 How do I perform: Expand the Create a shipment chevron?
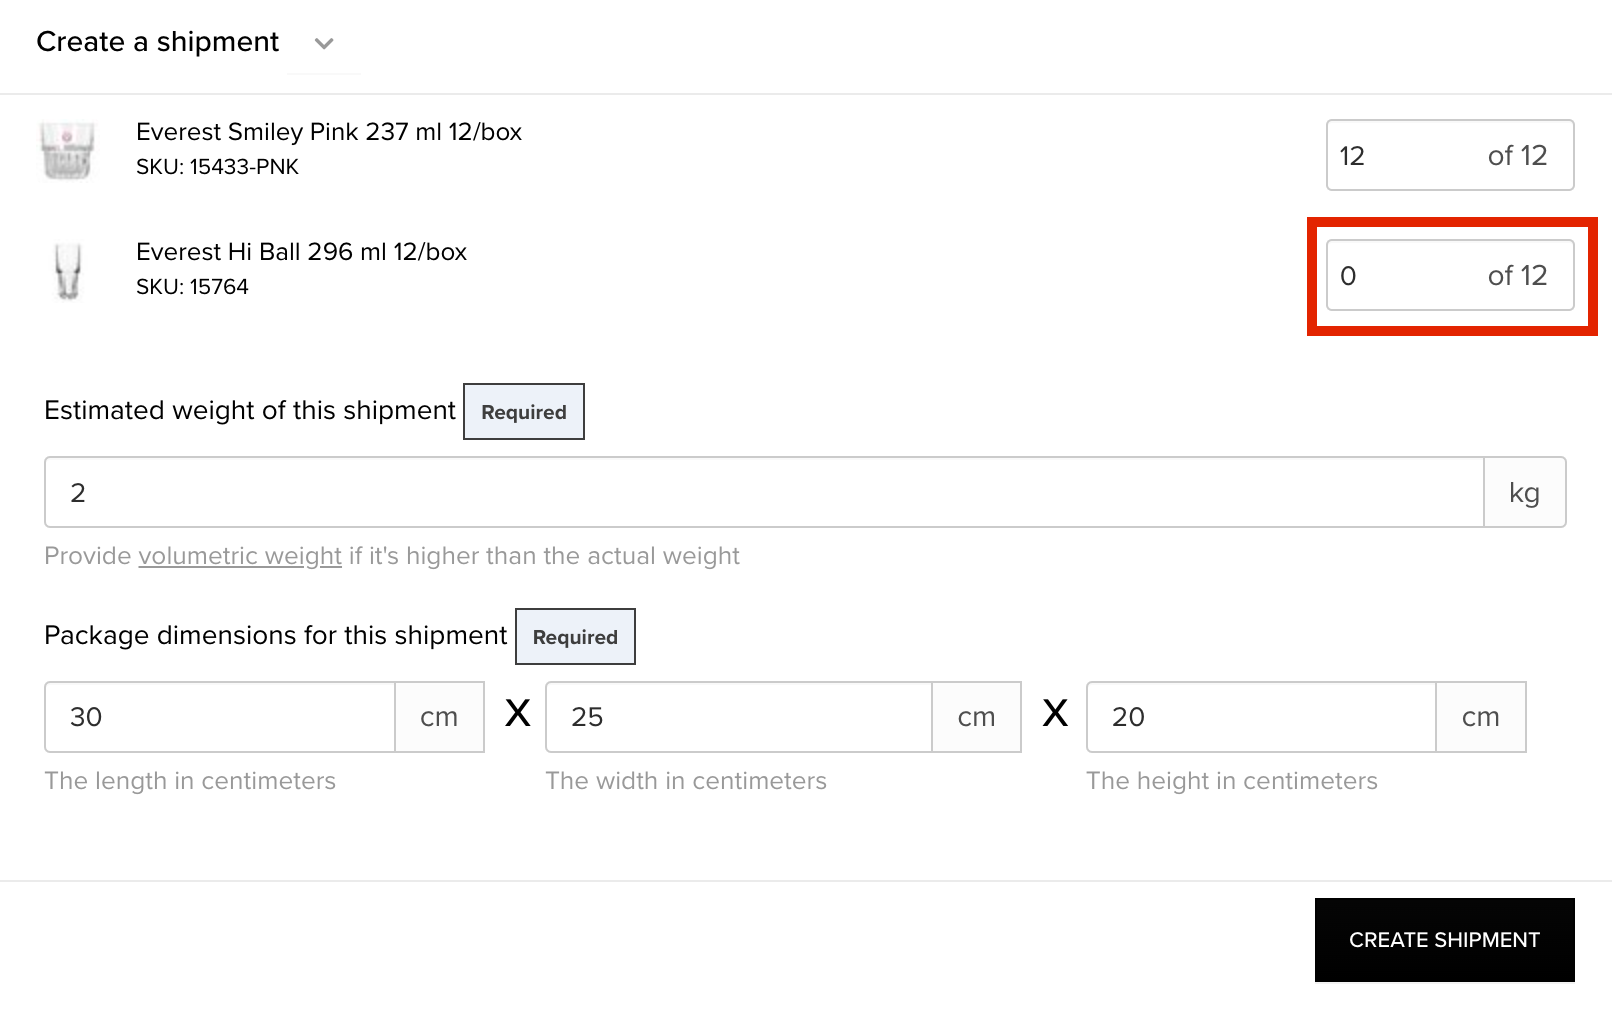(x=324, y=43)
